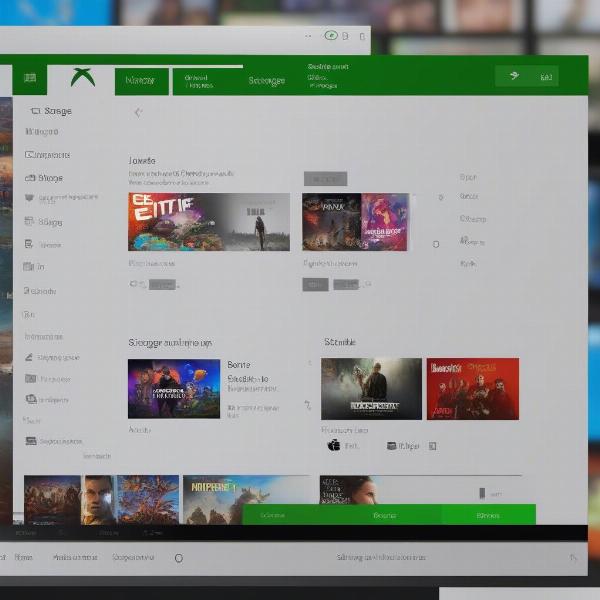Screen dimensions: 600x600
Task: Open the dark fantasy cover thumbnail
Action: (x=331, y=222)
